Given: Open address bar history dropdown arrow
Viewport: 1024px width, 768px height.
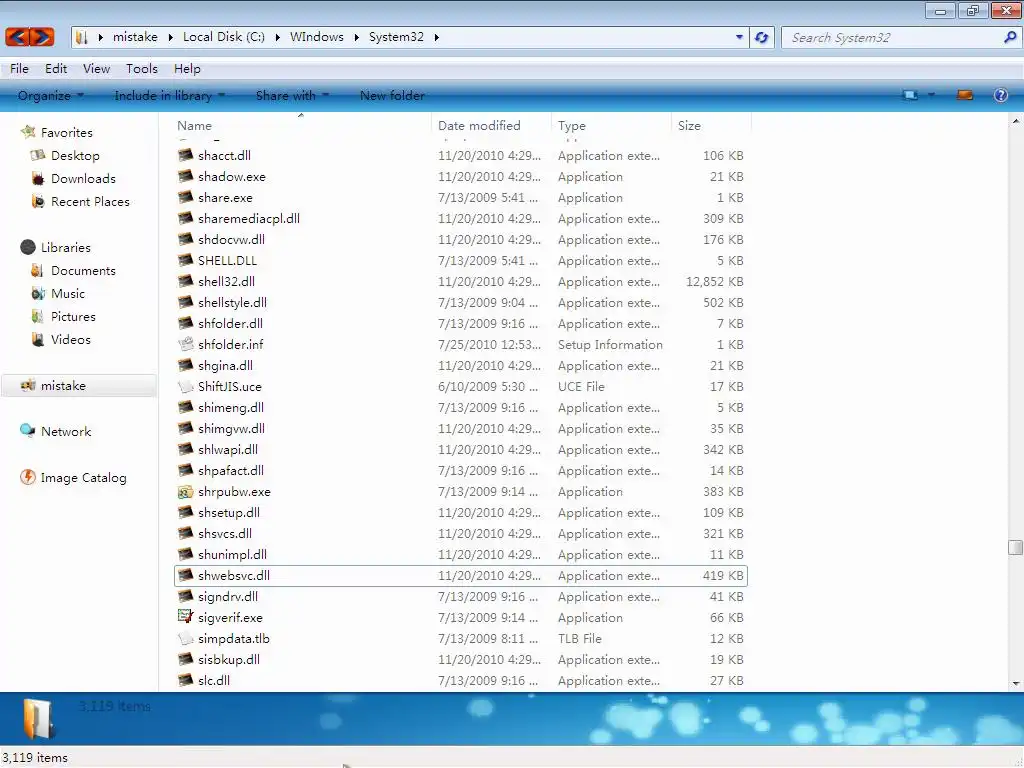Looking at the screenshot, I should coord(739,37).
